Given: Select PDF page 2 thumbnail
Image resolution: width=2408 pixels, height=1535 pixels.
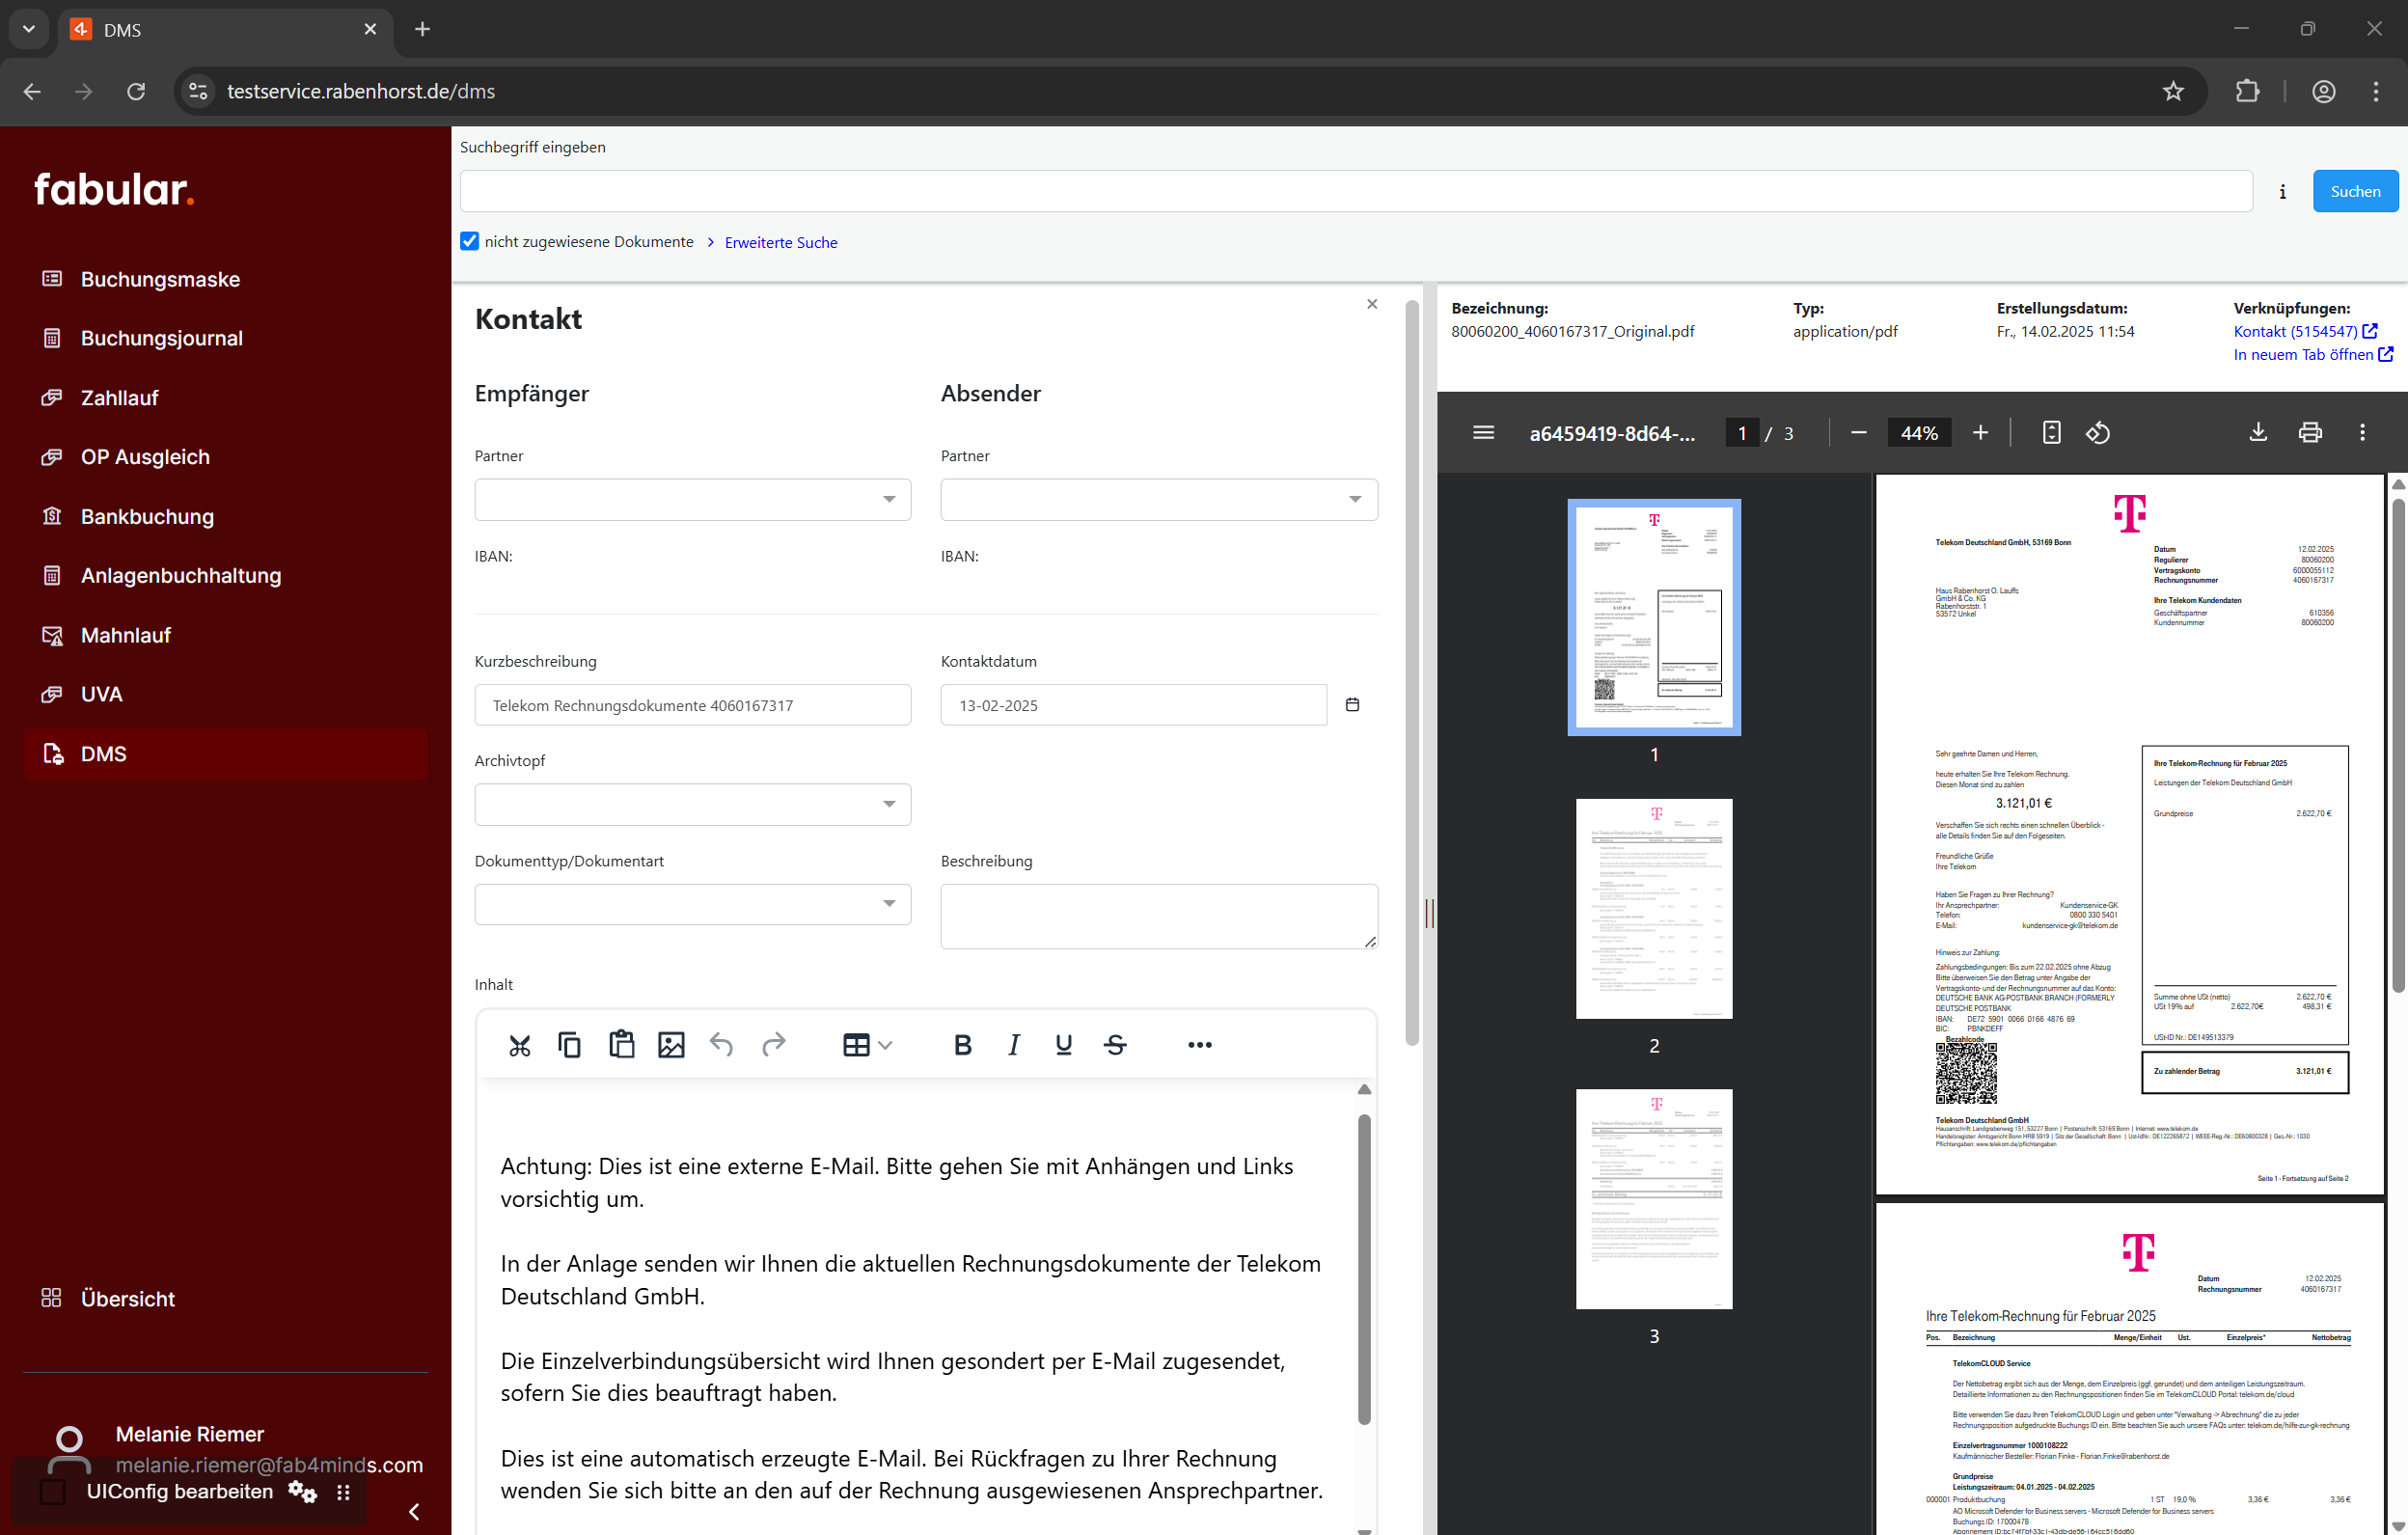Looking at the screenshot, I should 1653,908.
